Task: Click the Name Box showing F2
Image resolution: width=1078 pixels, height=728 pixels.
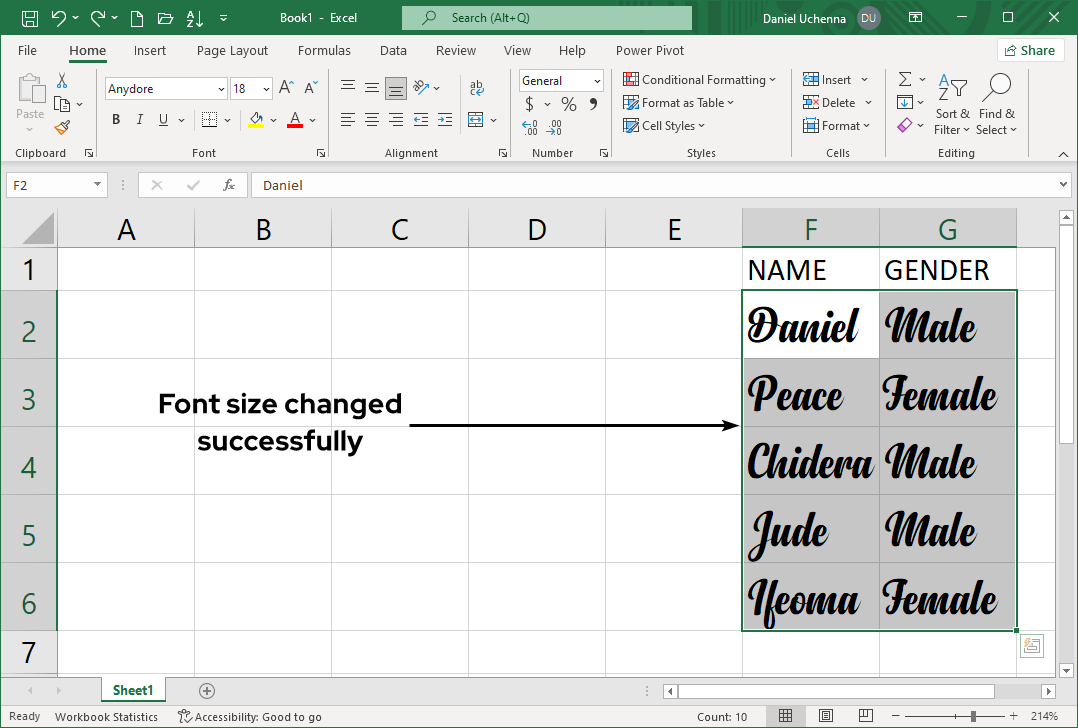Action: [x=48, y=185]
